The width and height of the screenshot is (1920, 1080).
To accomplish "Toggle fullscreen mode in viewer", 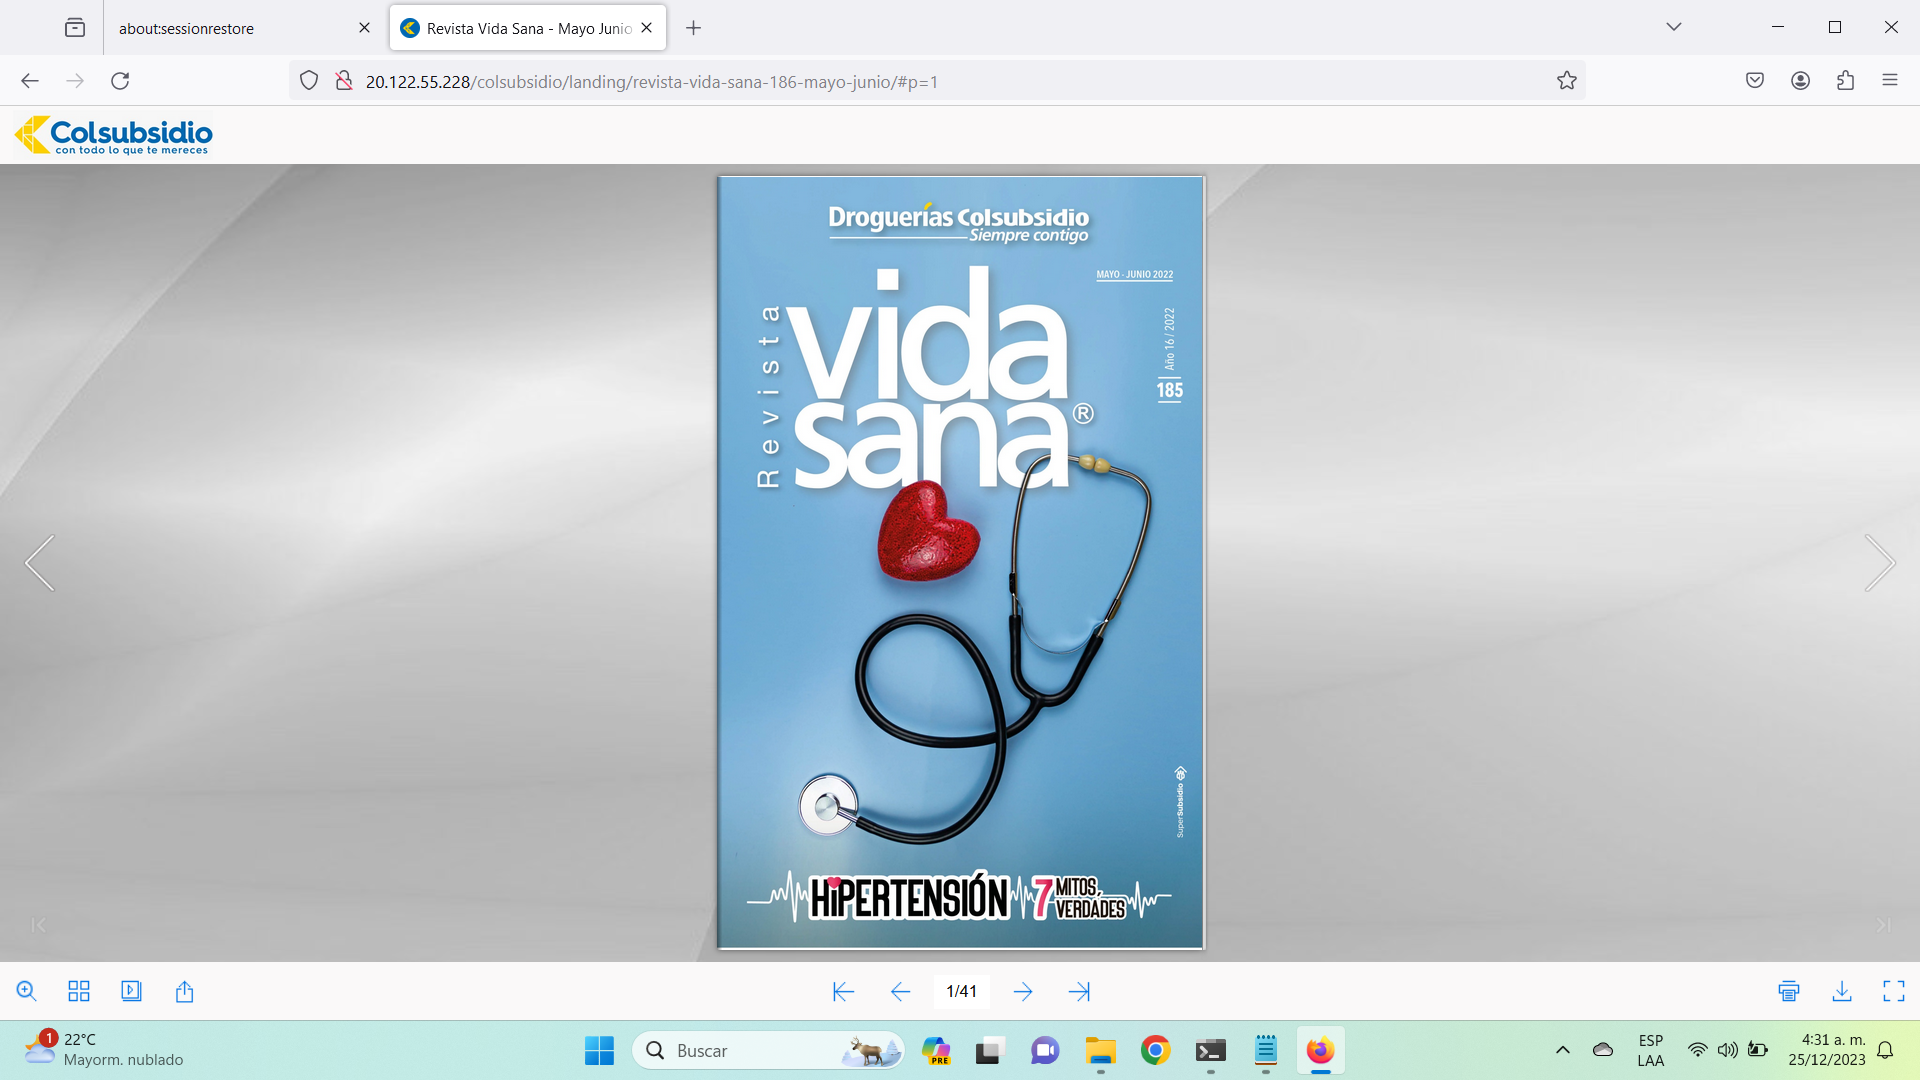I will coord(1893,991).
